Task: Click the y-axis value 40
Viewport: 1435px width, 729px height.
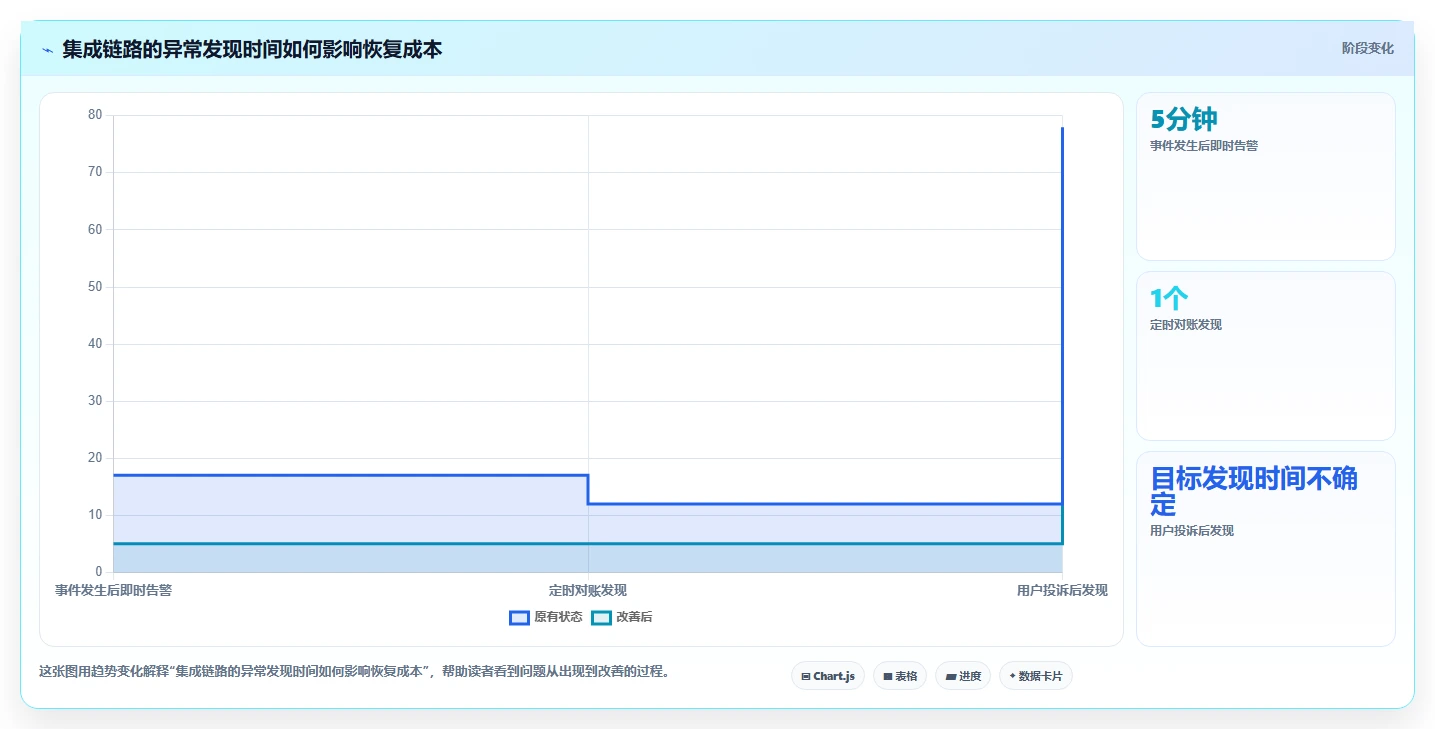Action: point(95,344)
